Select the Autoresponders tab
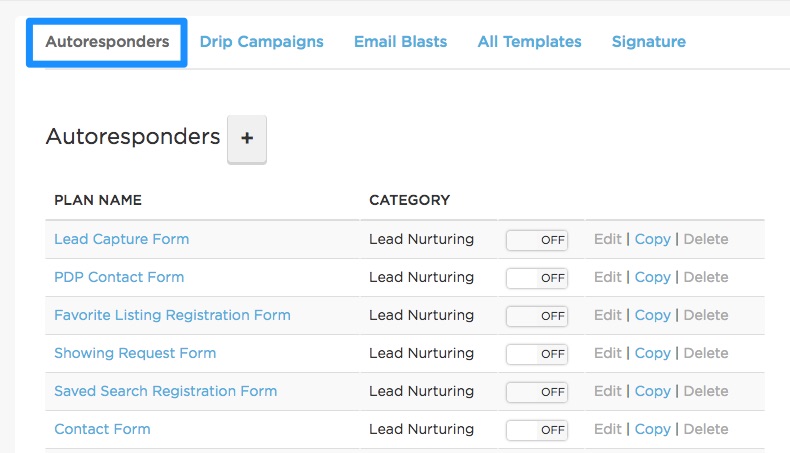 coord(106,42)
